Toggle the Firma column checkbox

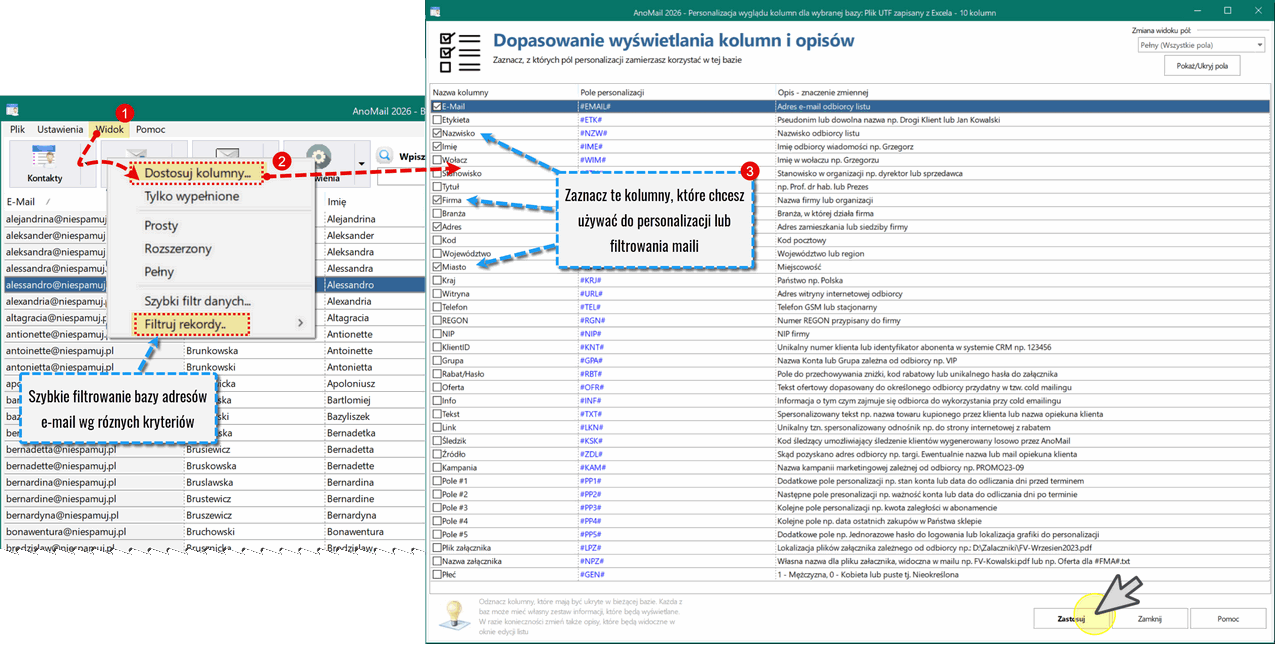[x=437, y=200]
